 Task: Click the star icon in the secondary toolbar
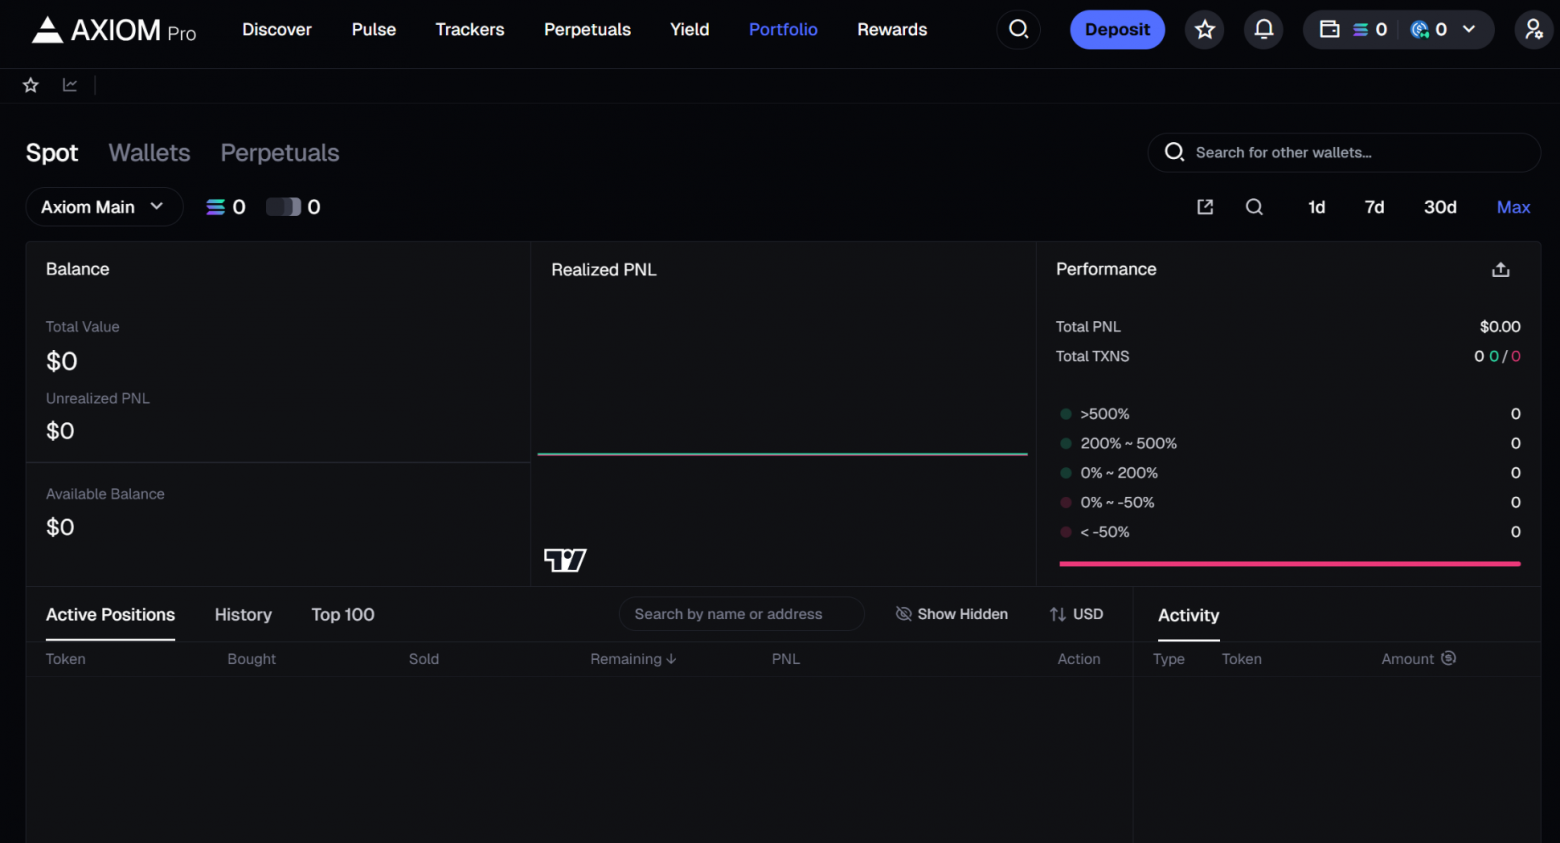point(30,85)
